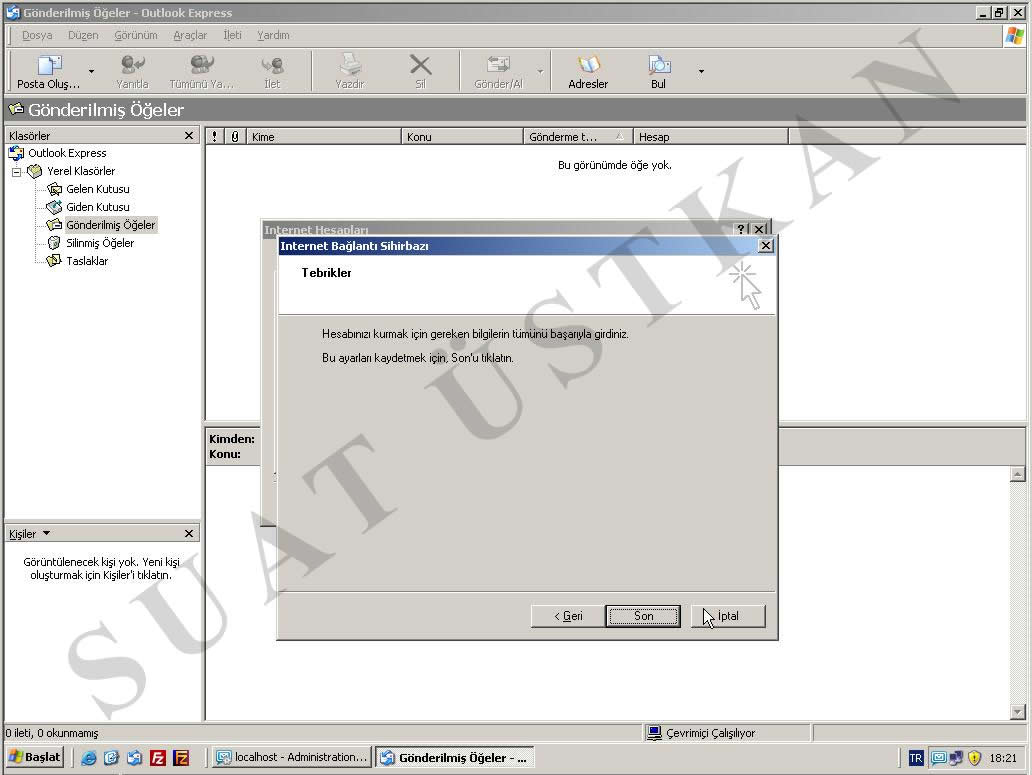
Task: Open the Taslaklar folder
Action: [87, 261]
